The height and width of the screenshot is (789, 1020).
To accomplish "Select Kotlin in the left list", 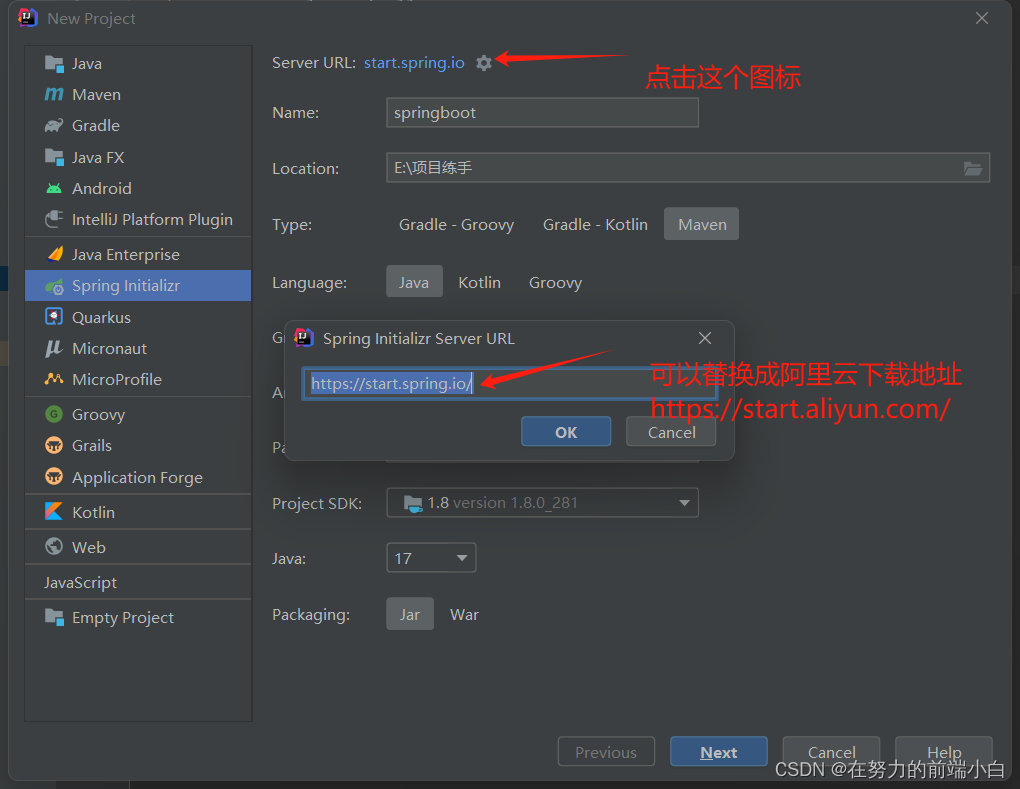I will tap(138, 512).
